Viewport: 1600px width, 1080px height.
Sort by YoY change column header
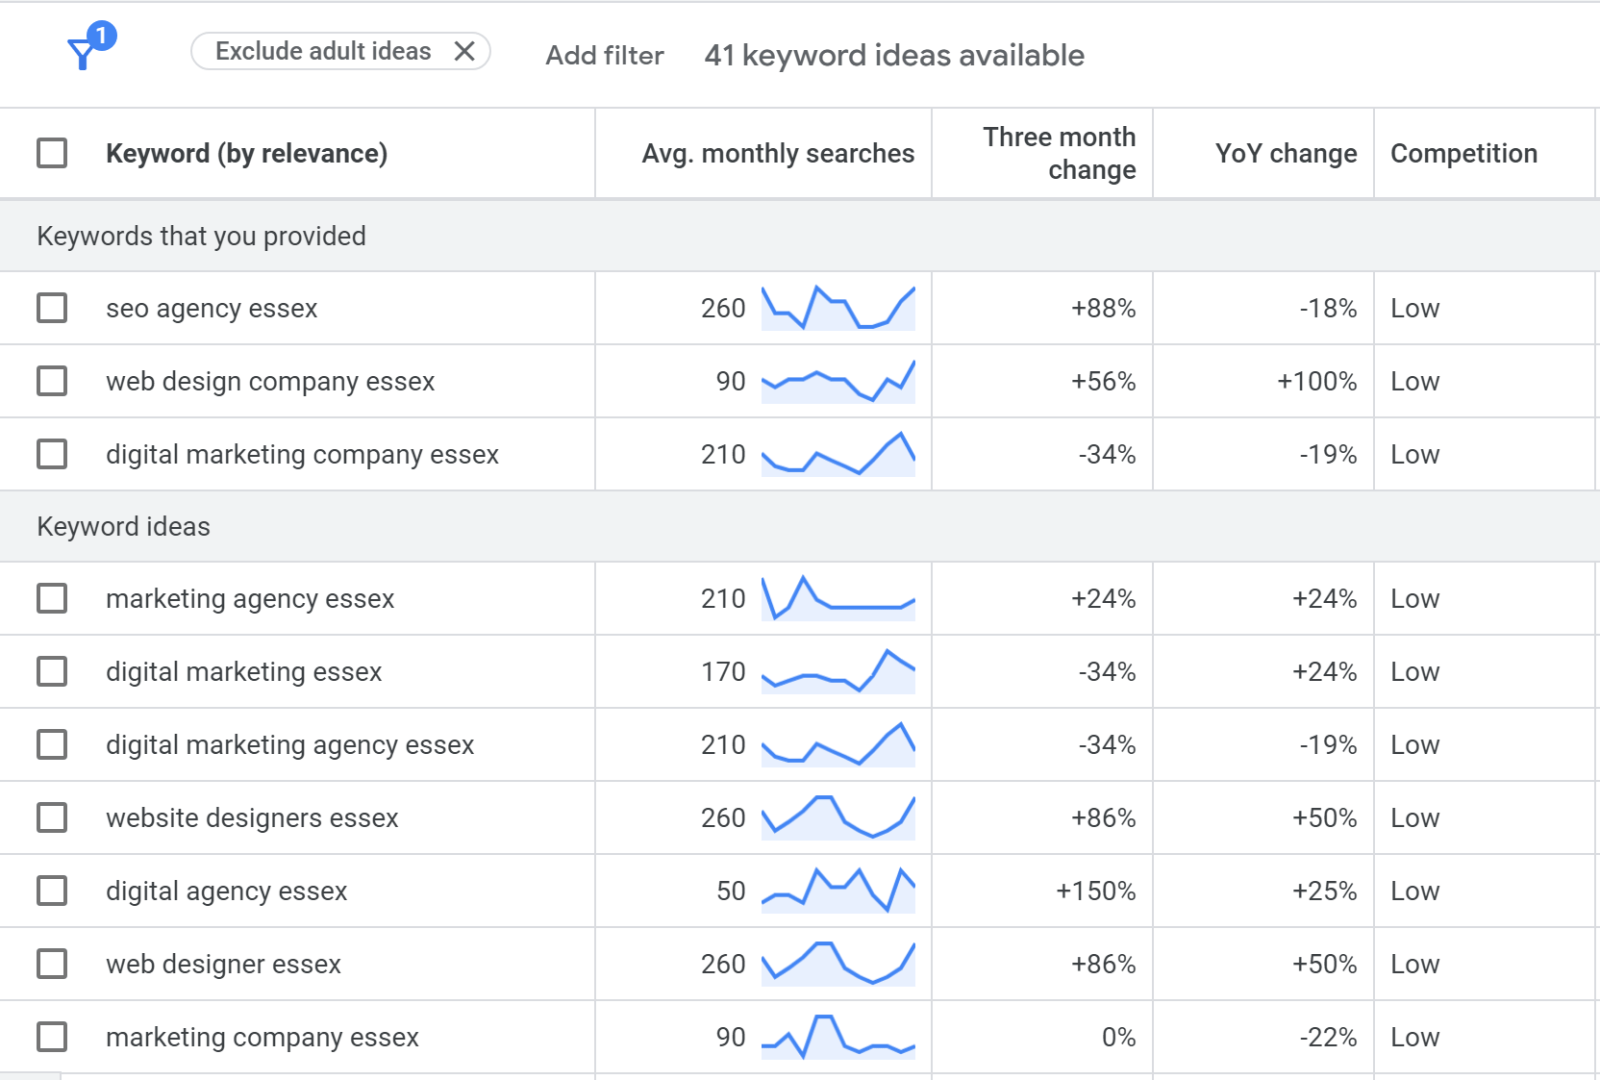[1285, 153]
